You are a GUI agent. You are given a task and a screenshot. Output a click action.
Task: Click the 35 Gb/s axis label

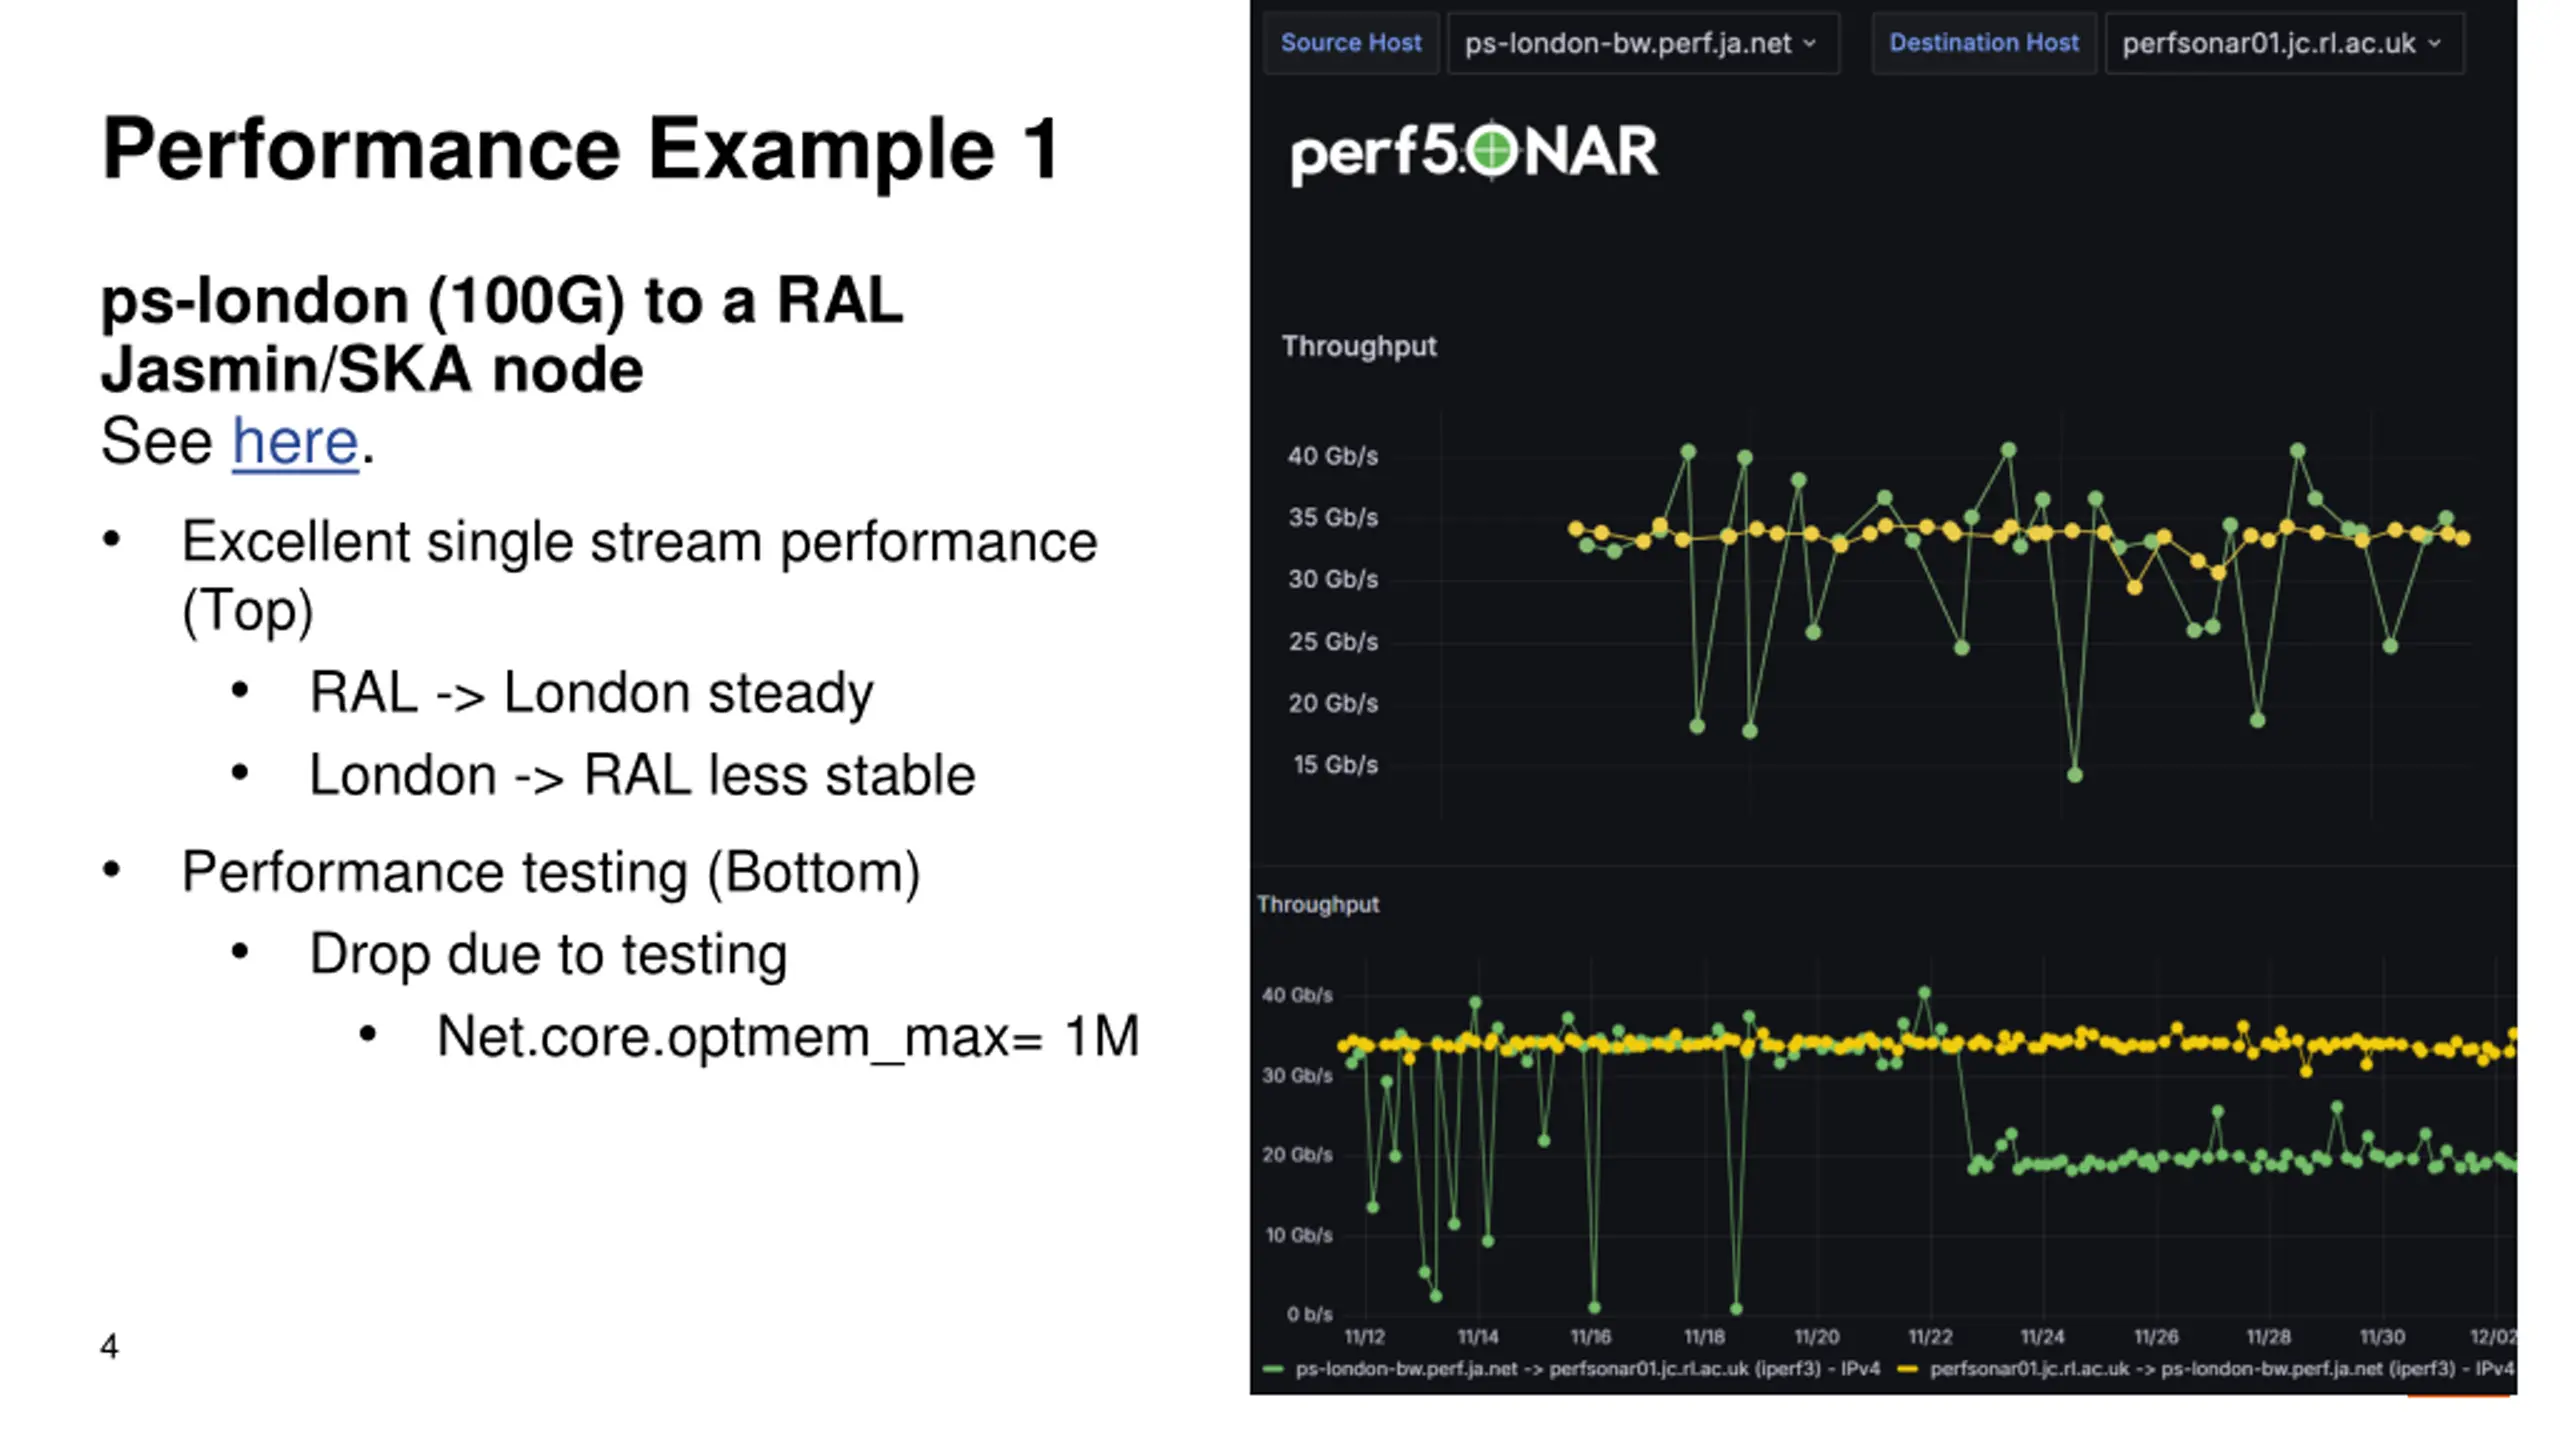coord(1333,518)
